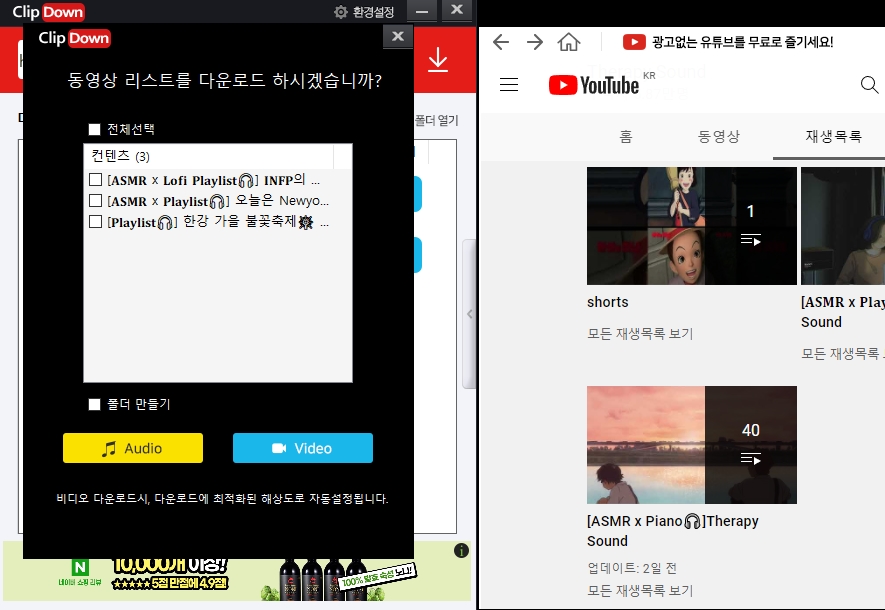Check the INFP ASMR Lofi Playlist item
This screenshot has height=610, width=885.
pos(95,180)
